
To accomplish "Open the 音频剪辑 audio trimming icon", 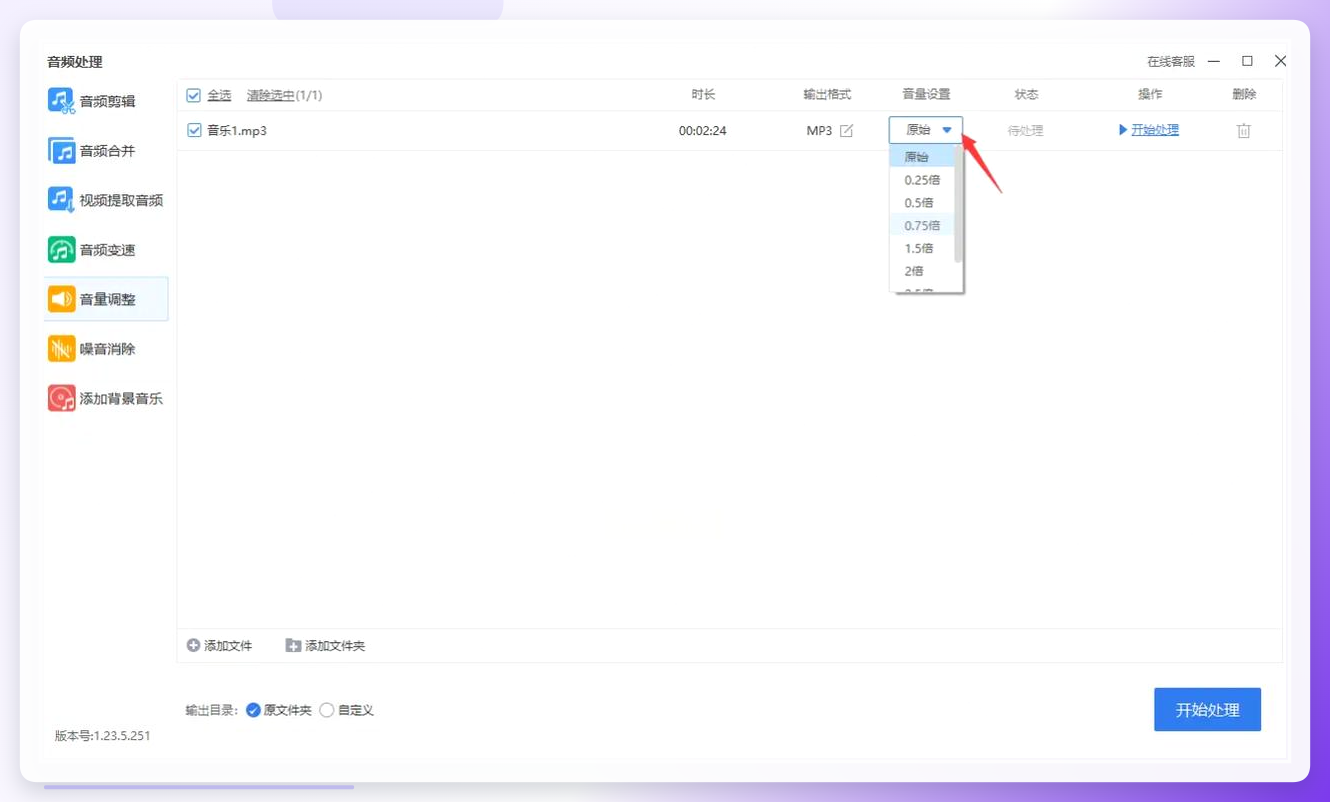I will 61,101.
